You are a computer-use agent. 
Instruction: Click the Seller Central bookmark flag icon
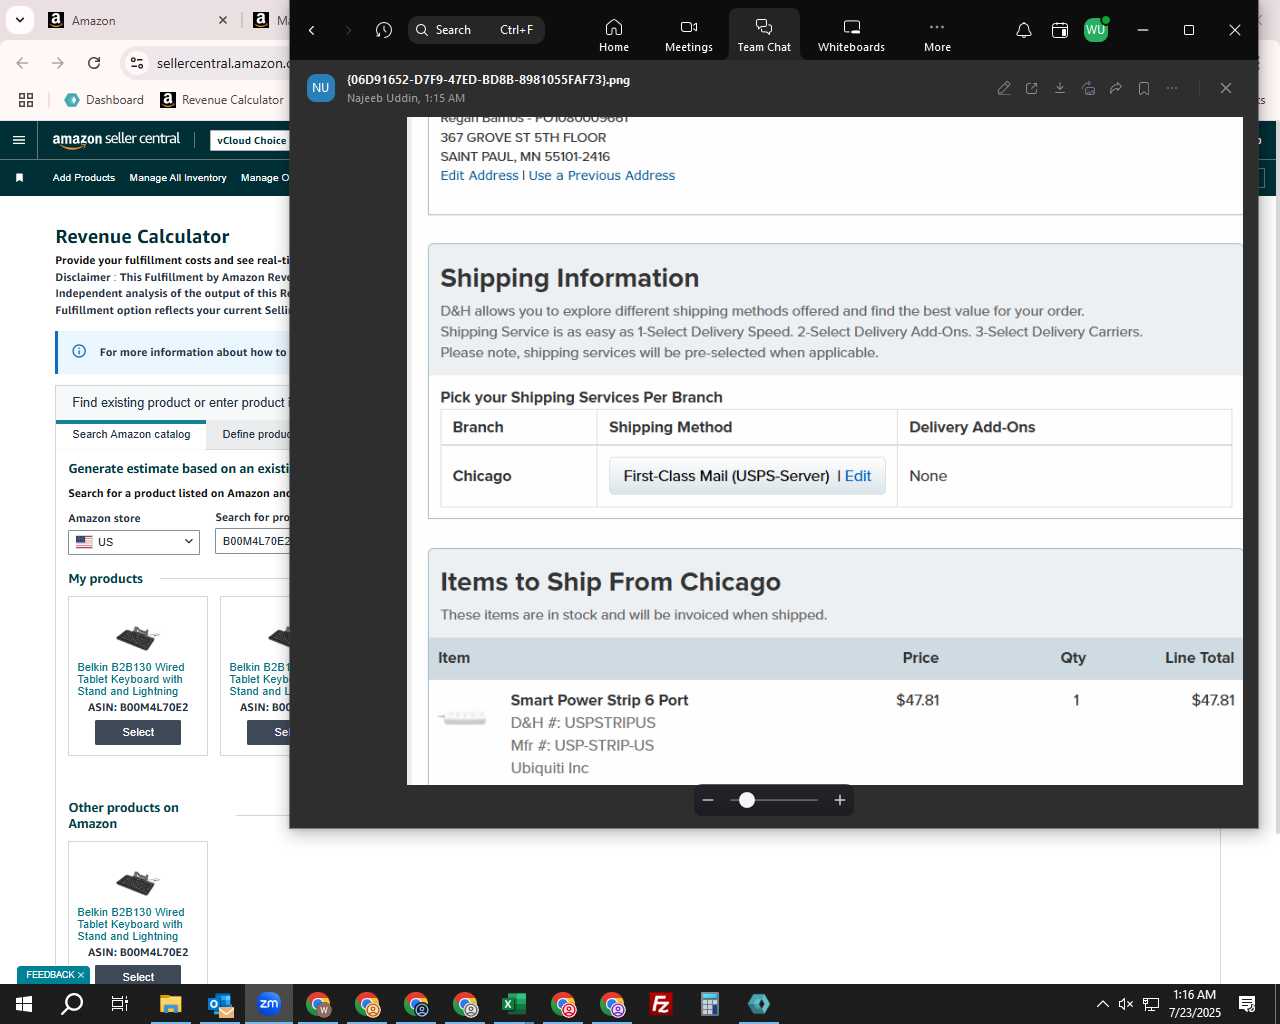[x=19, y=178]
